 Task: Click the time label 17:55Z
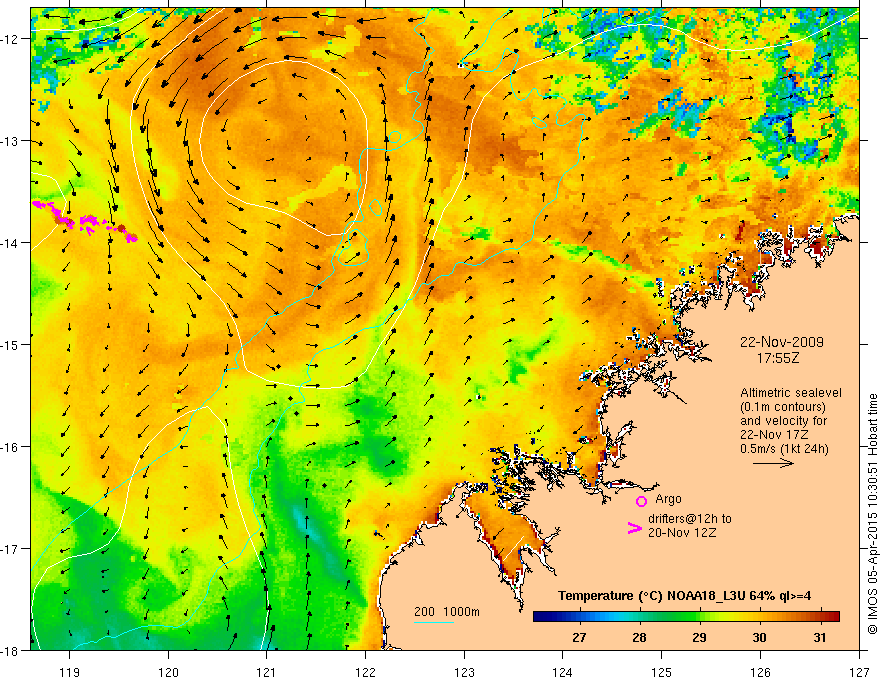click(x=777, y=357)
